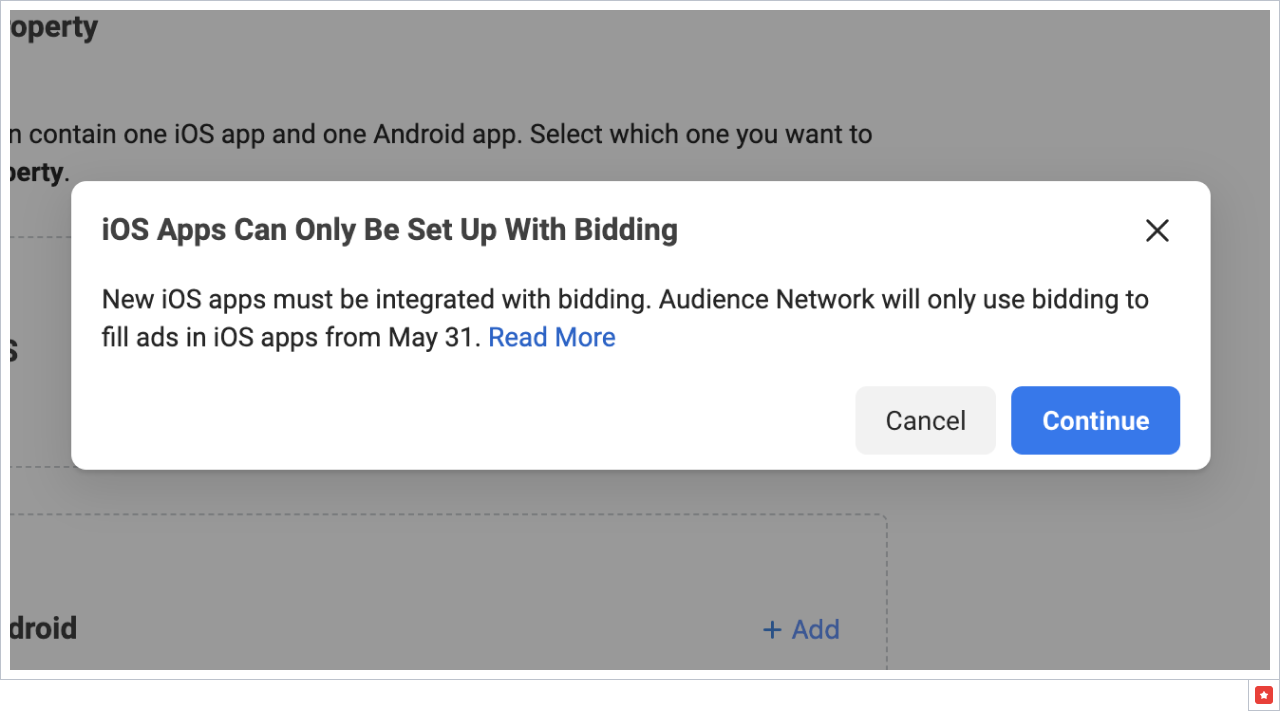Click Continue to proceed with bidding setup

[1095, 420]
